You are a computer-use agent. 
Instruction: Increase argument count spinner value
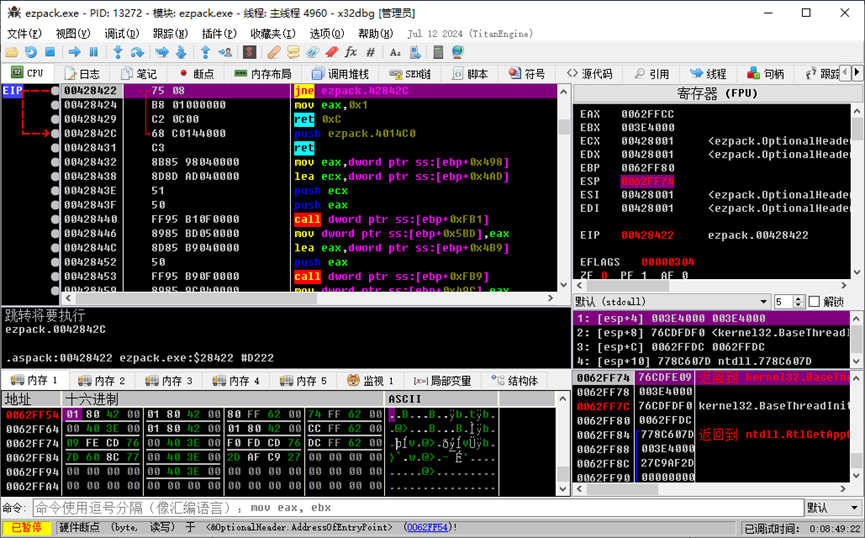point(798,299)
